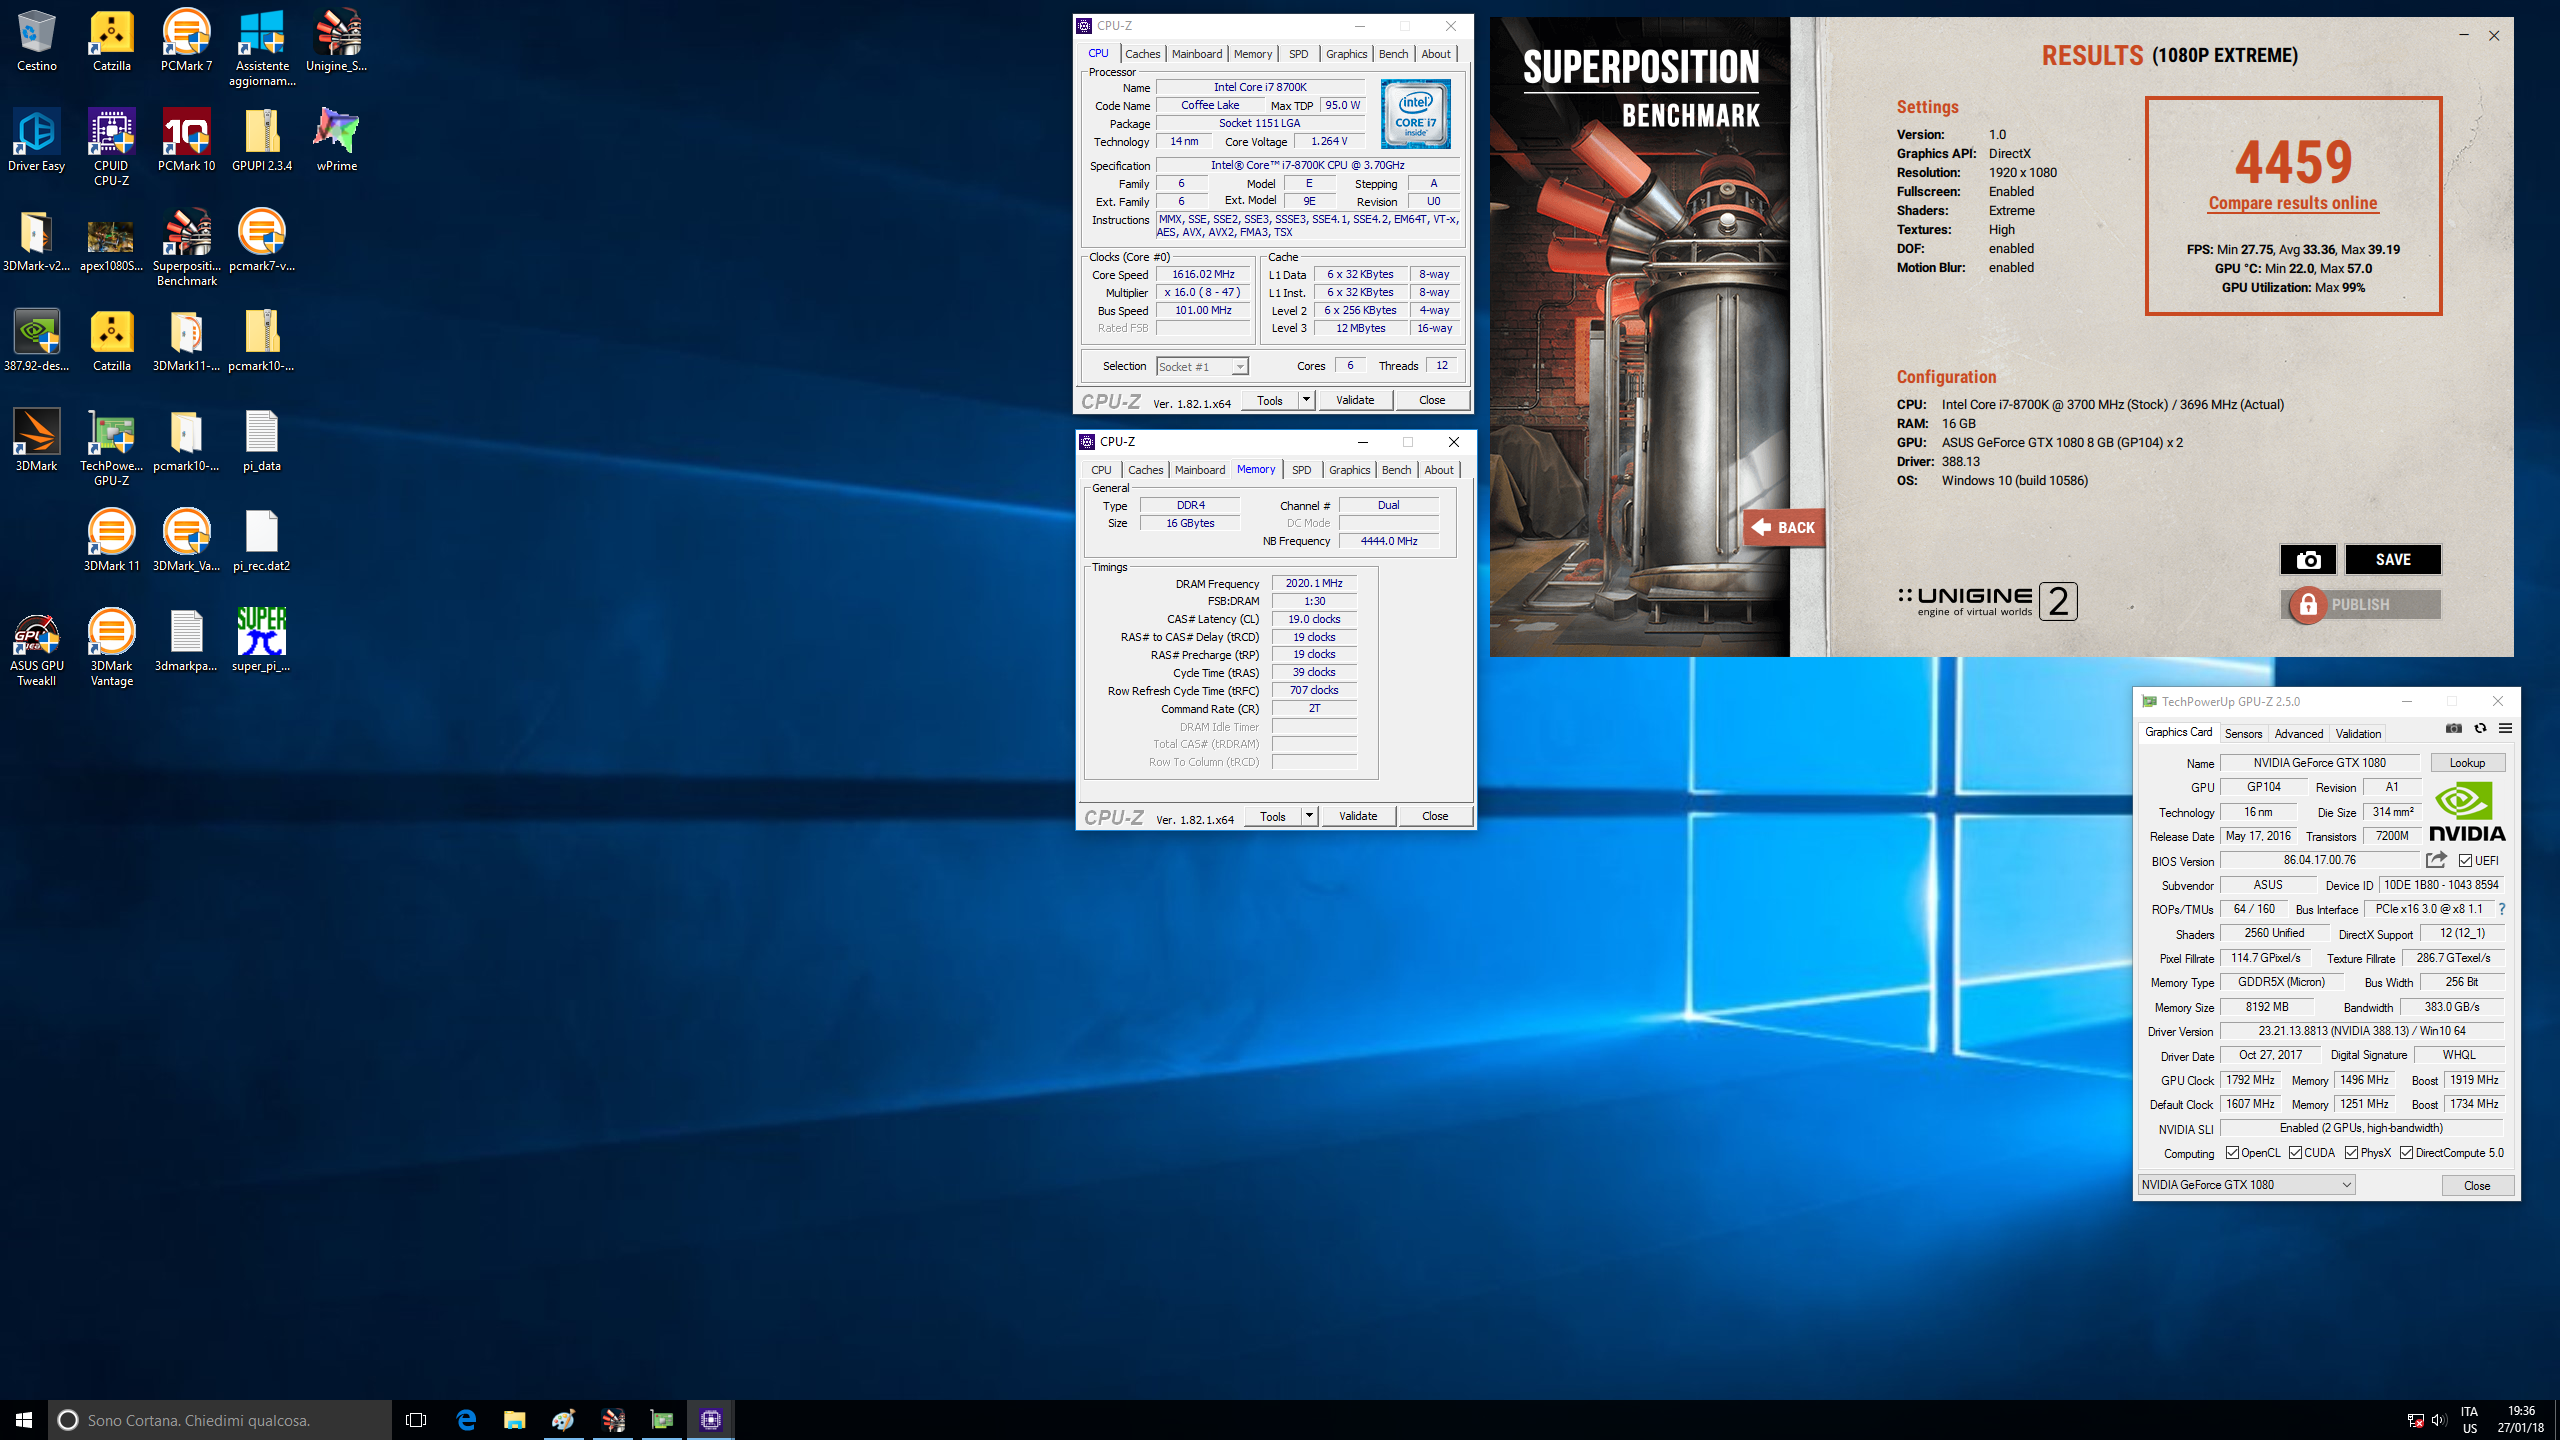Image resolution: width=2560 pixels, height=1440 pixels.
Task: Open the Unigine_S... installer icon on desktop
Action: tap(337, 40)
